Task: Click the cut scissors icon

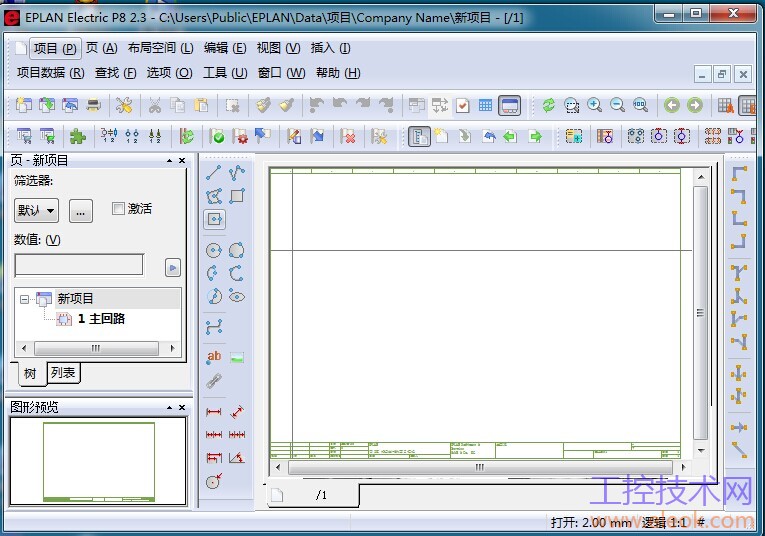Action: pos(155,105)
